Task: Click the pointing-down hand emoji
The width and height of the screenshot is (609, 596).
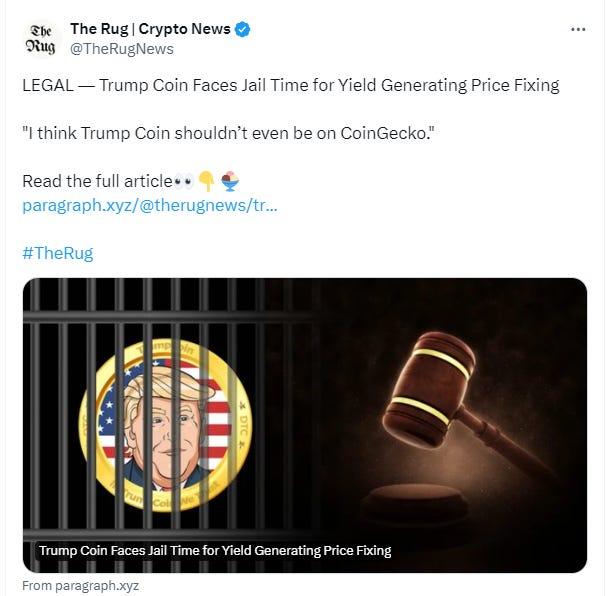Action: click(x=207, y=181)
